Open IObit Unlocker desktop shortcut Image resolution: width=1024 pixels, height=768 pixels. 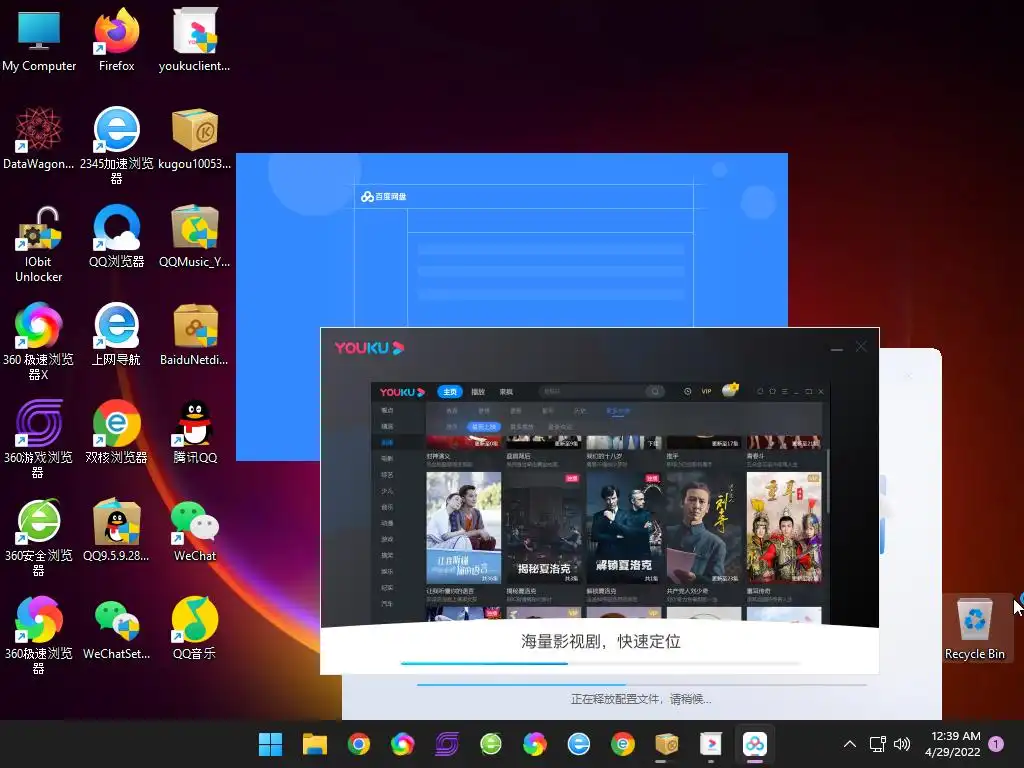click(39, 244)
